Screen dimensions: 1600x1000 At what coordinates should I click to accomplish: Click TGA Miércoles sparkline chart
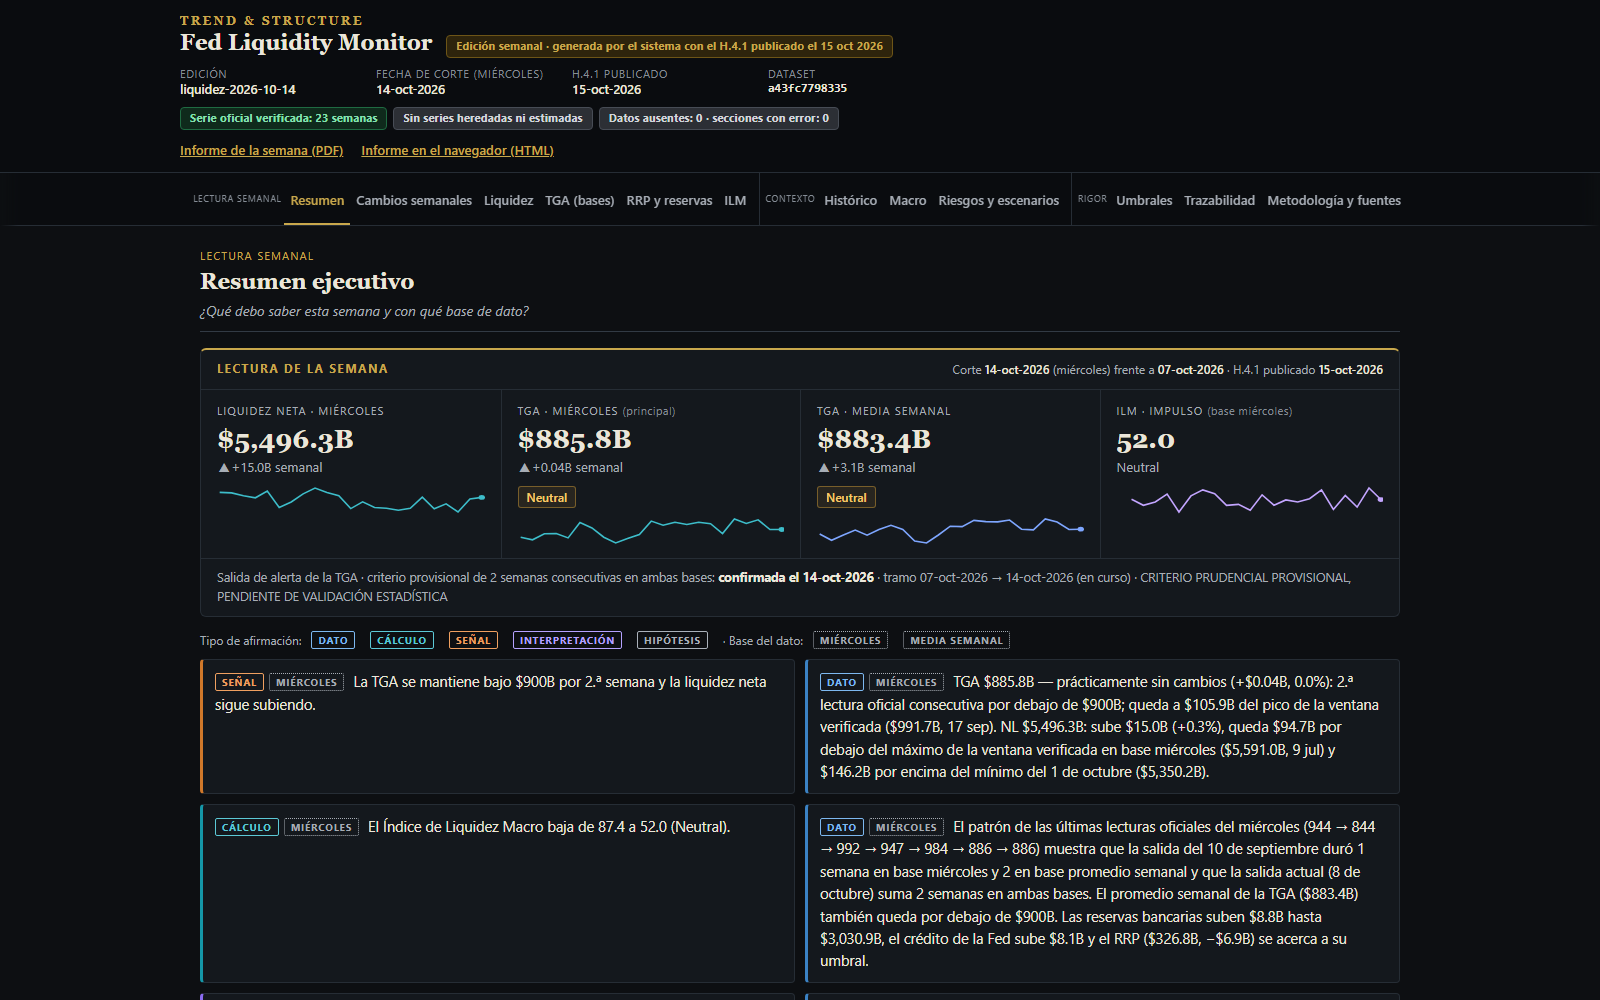[x=651, y=530]
